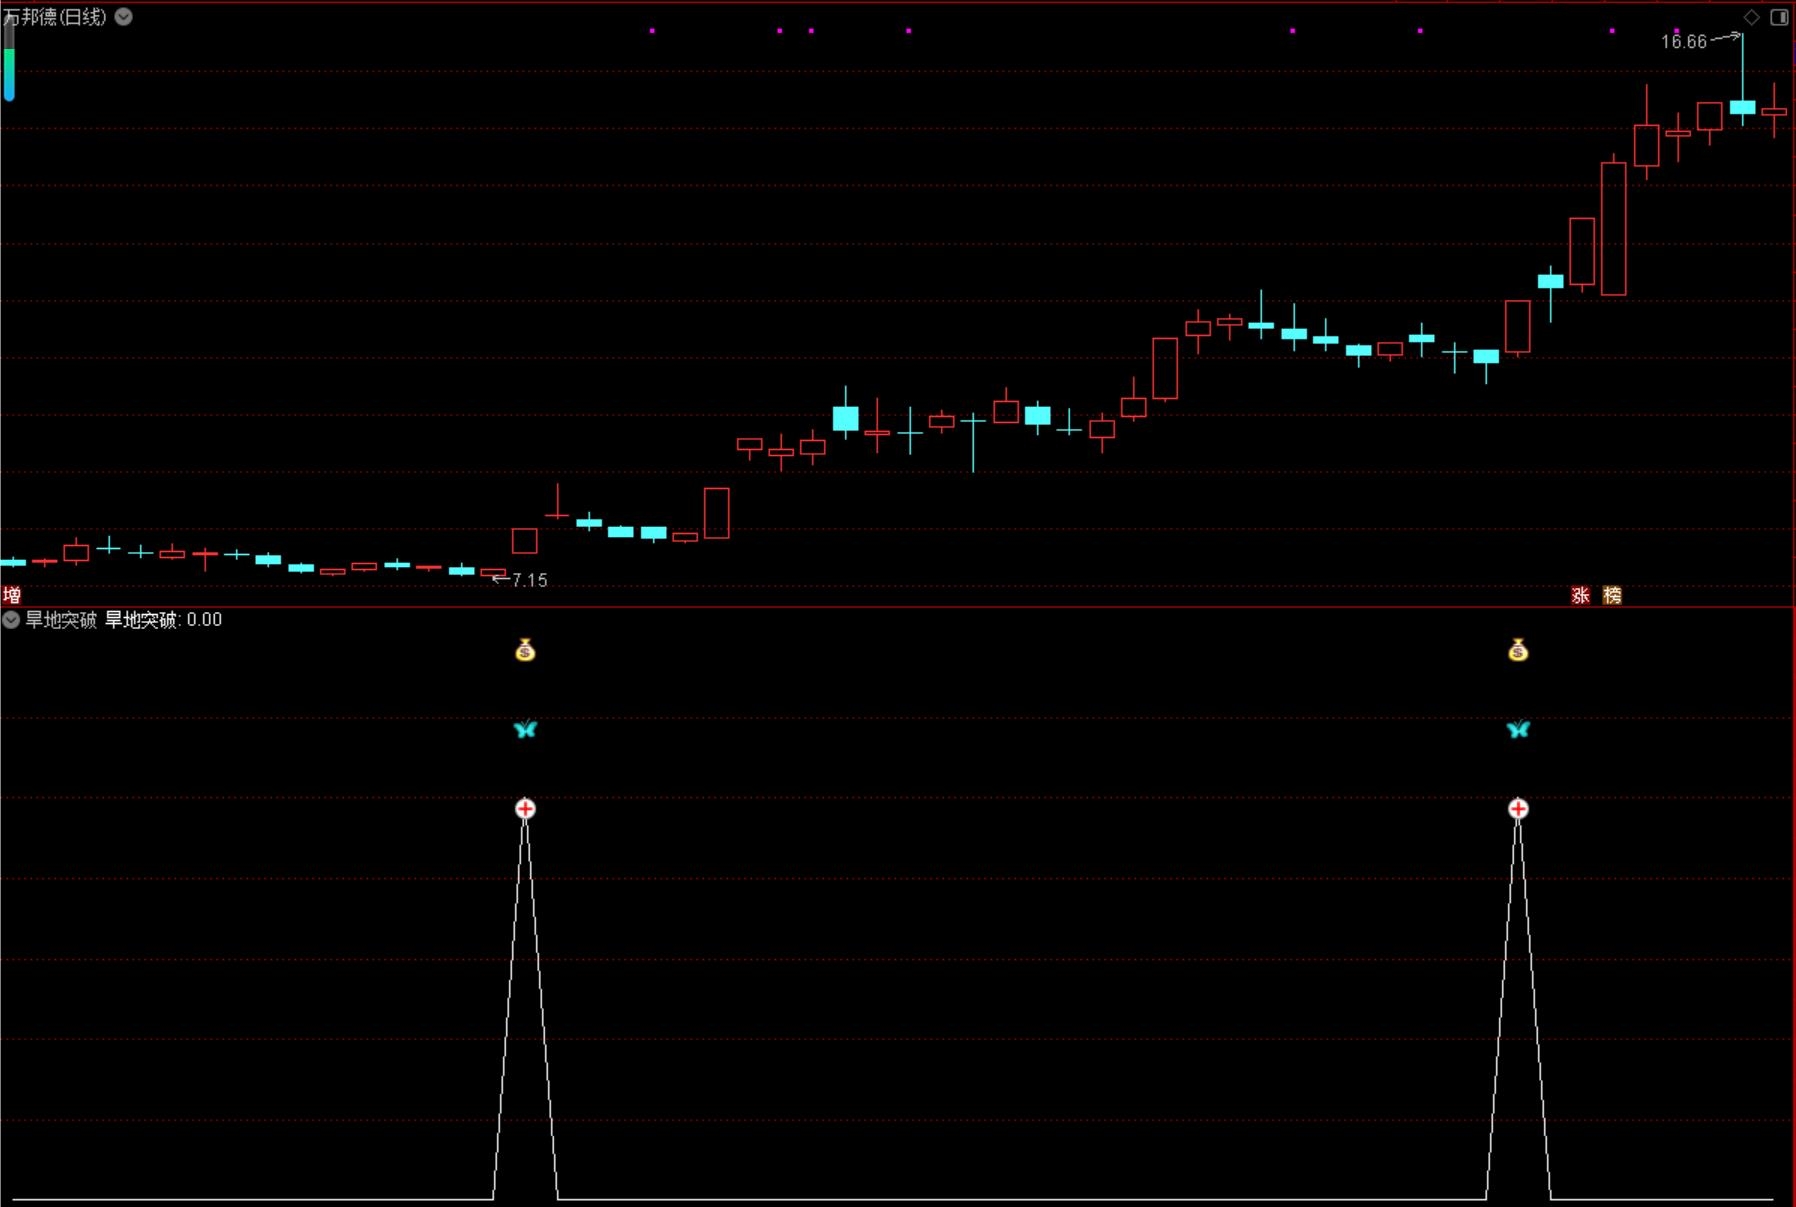The width and height of the screenshot is (1796, 1207).
Task: Click the left red plus circle marker
Action: point(525,808)
